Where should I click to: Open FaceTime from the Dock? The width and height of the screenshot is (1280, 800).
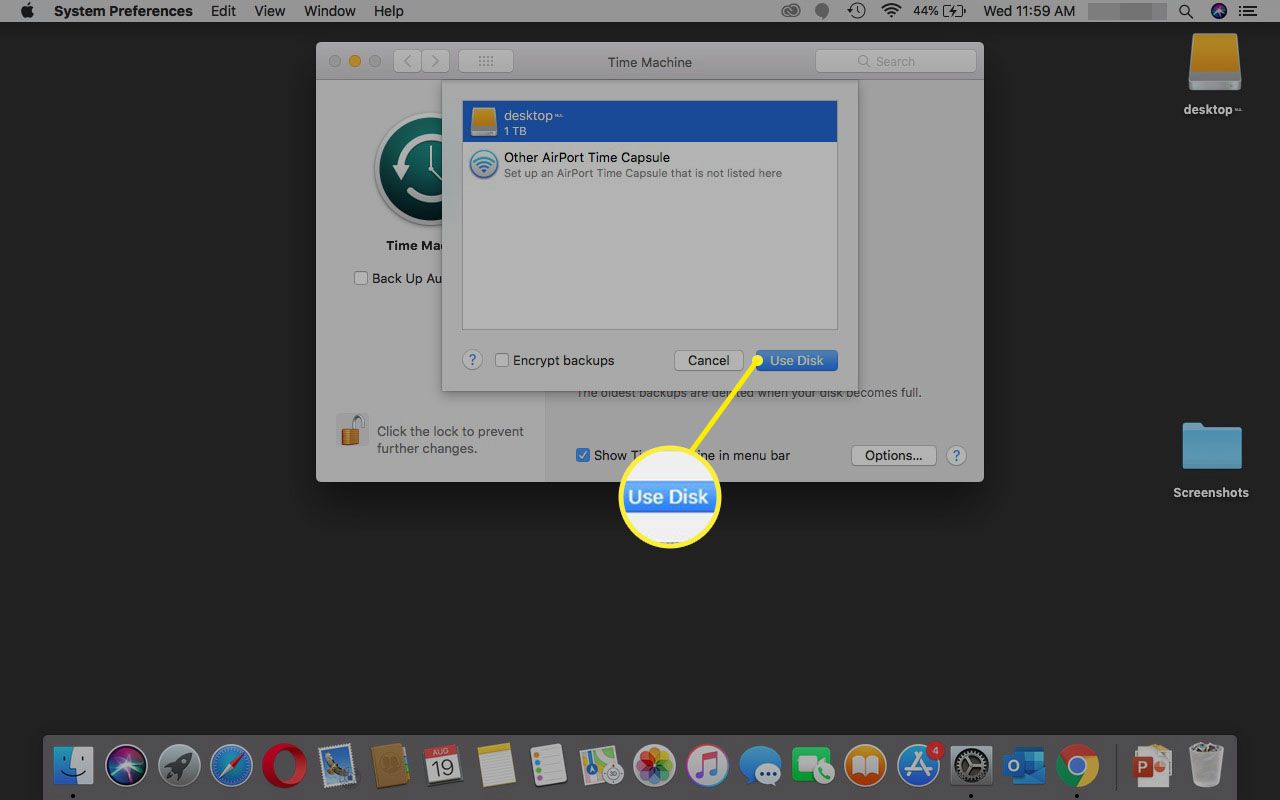click(x=812, y=767)
